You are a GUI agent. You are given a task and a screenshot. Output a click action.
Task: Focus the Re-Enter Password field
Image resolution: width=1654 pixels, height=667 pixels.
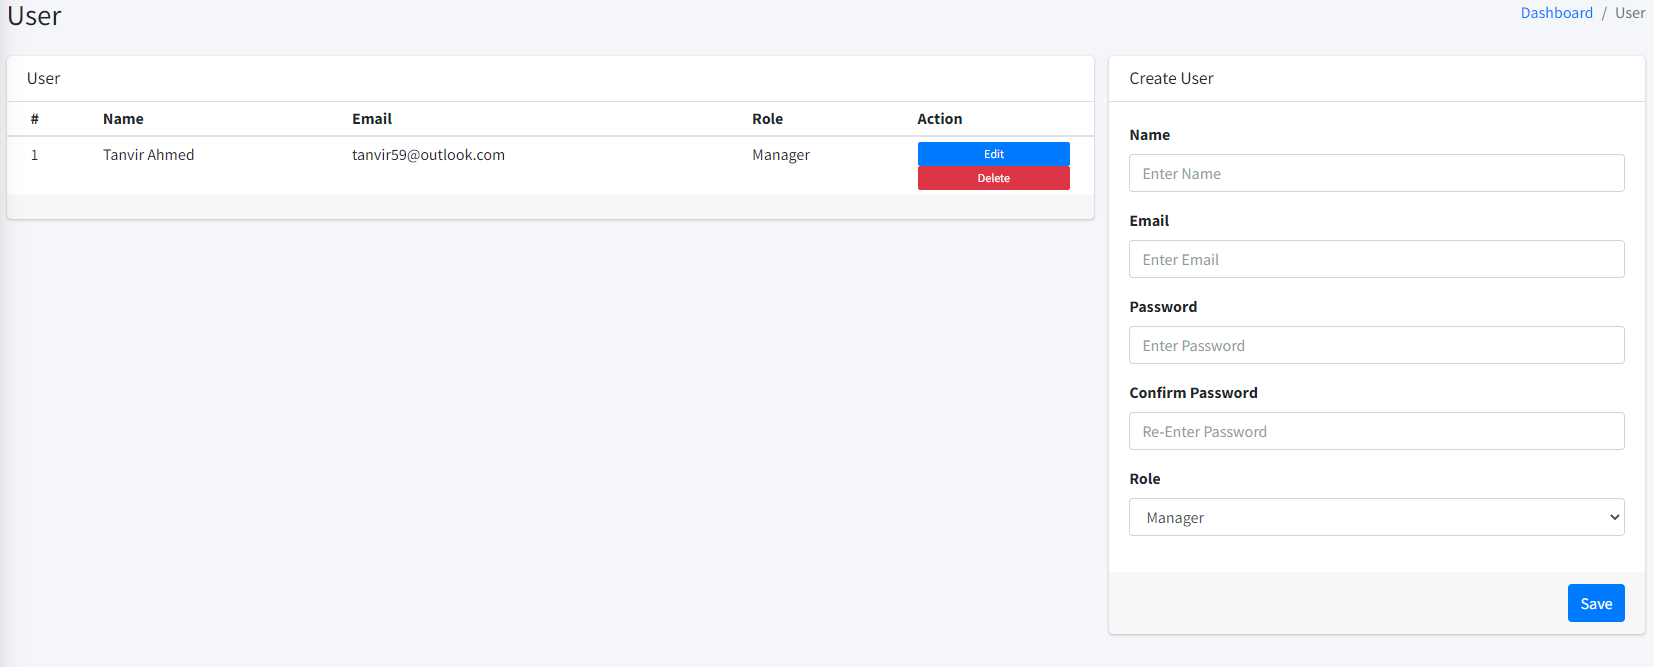pyautogui.click(x=1377, y=431)
